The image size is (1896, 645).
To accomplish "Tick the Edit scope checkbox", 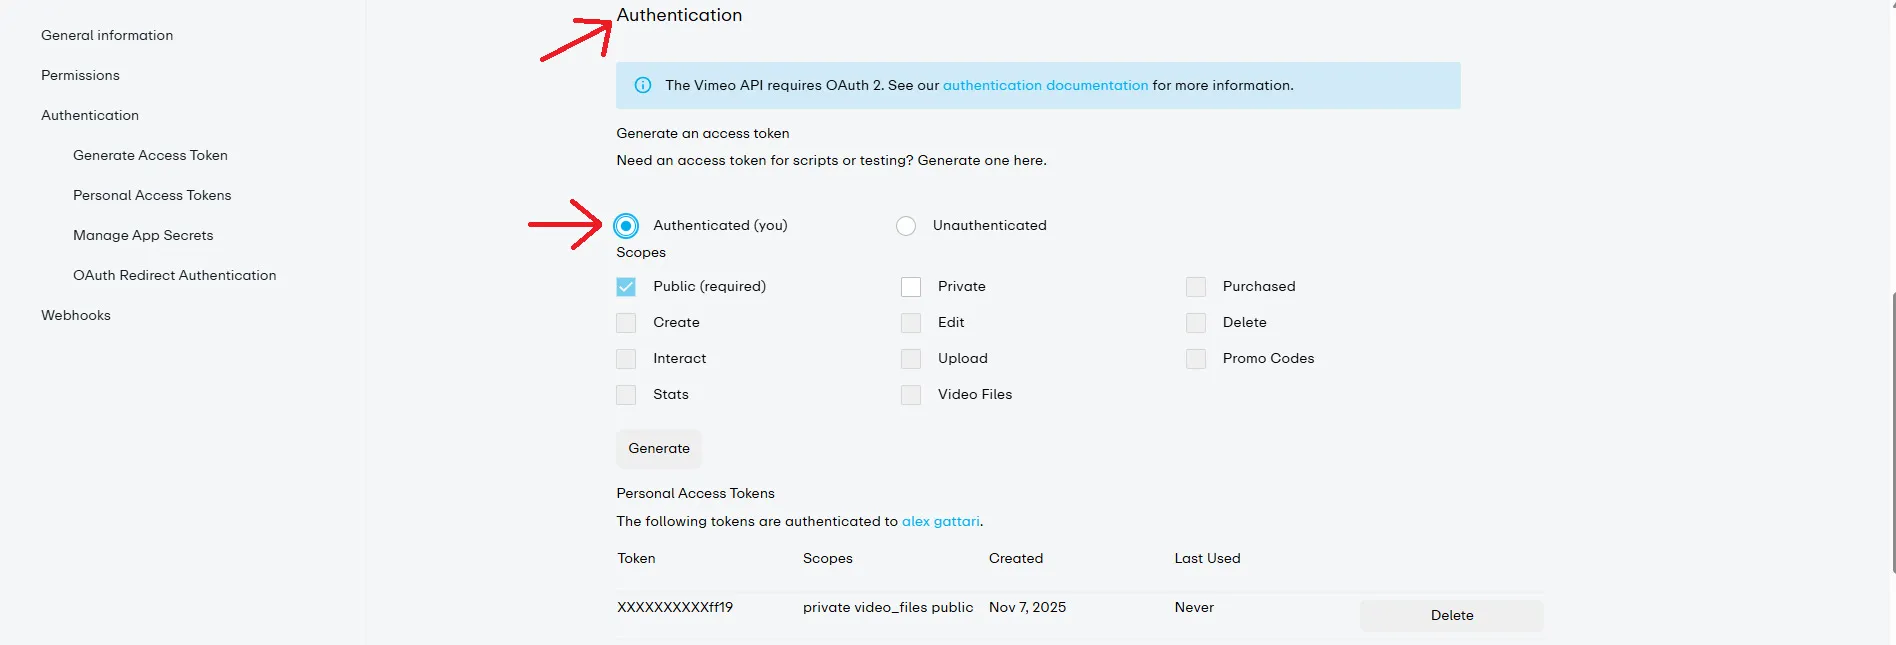I will click(x=911, y=323).
